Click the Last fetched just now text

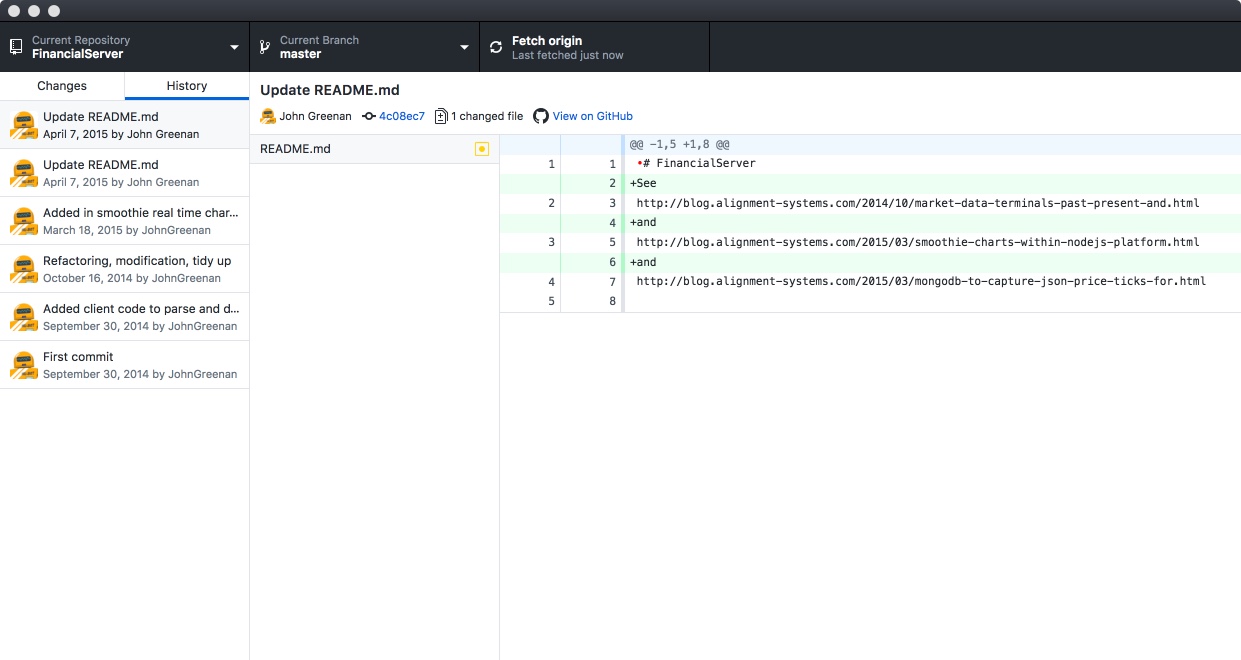(x=567, y=55)
